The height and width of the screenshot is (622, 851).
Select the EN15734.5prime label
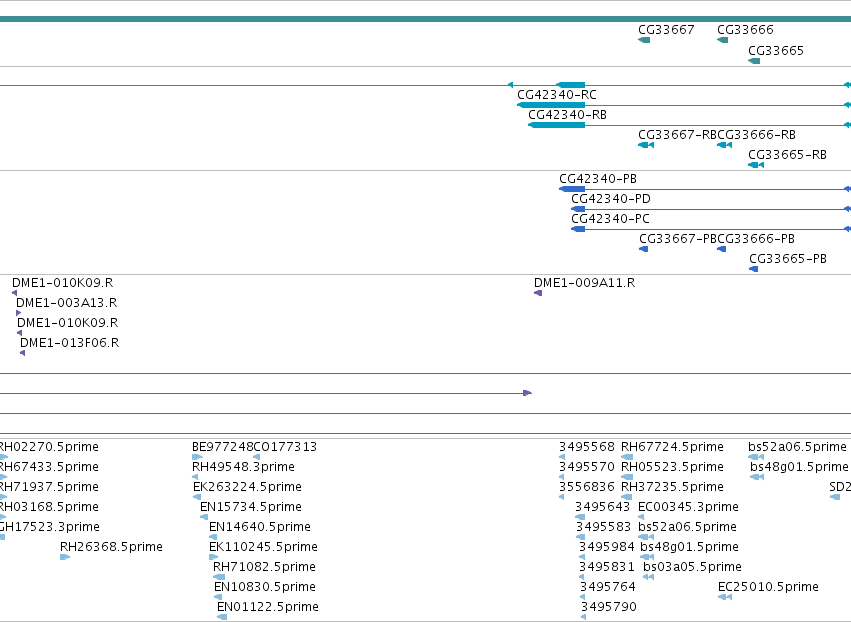[x=251, y=507]
